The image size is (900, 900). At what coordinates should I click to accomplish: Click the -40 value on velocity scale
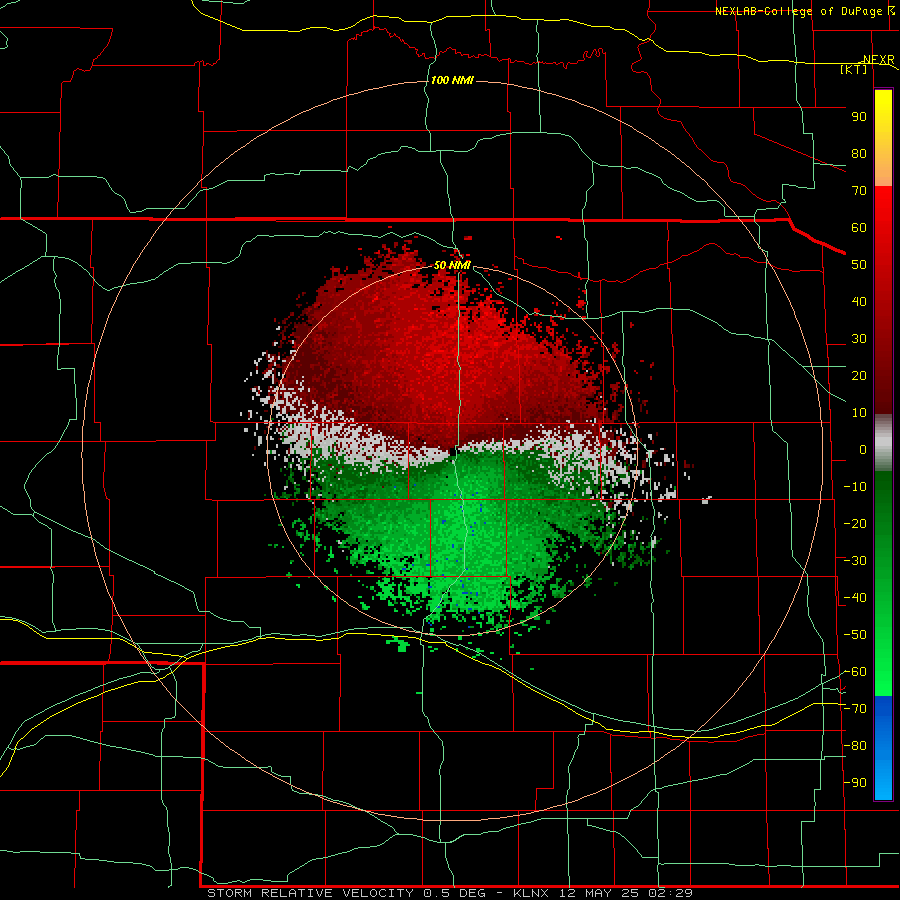tap(855, 598)
